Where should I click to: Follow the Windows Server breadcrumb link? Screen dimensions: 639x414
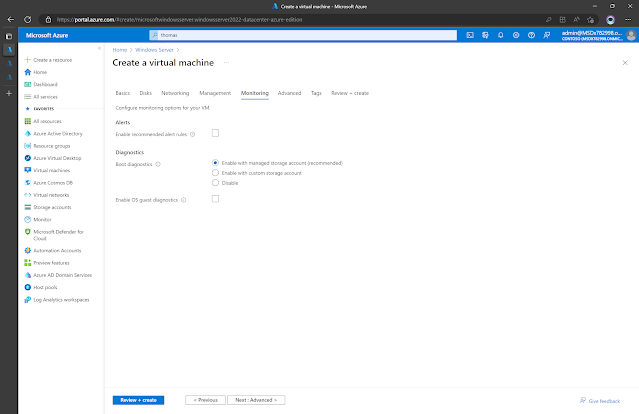point(154,50)
